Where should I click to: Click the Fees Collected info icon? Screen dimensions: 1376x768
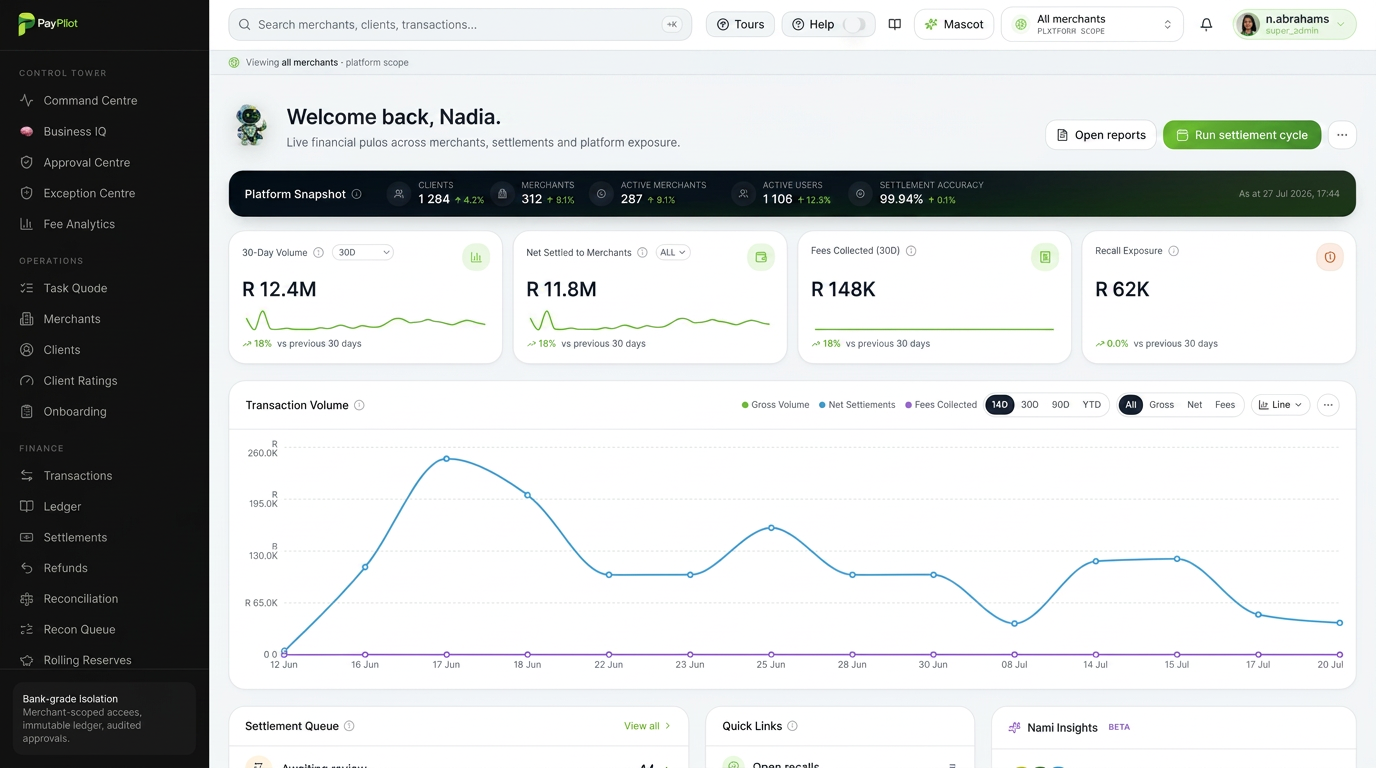911,251
